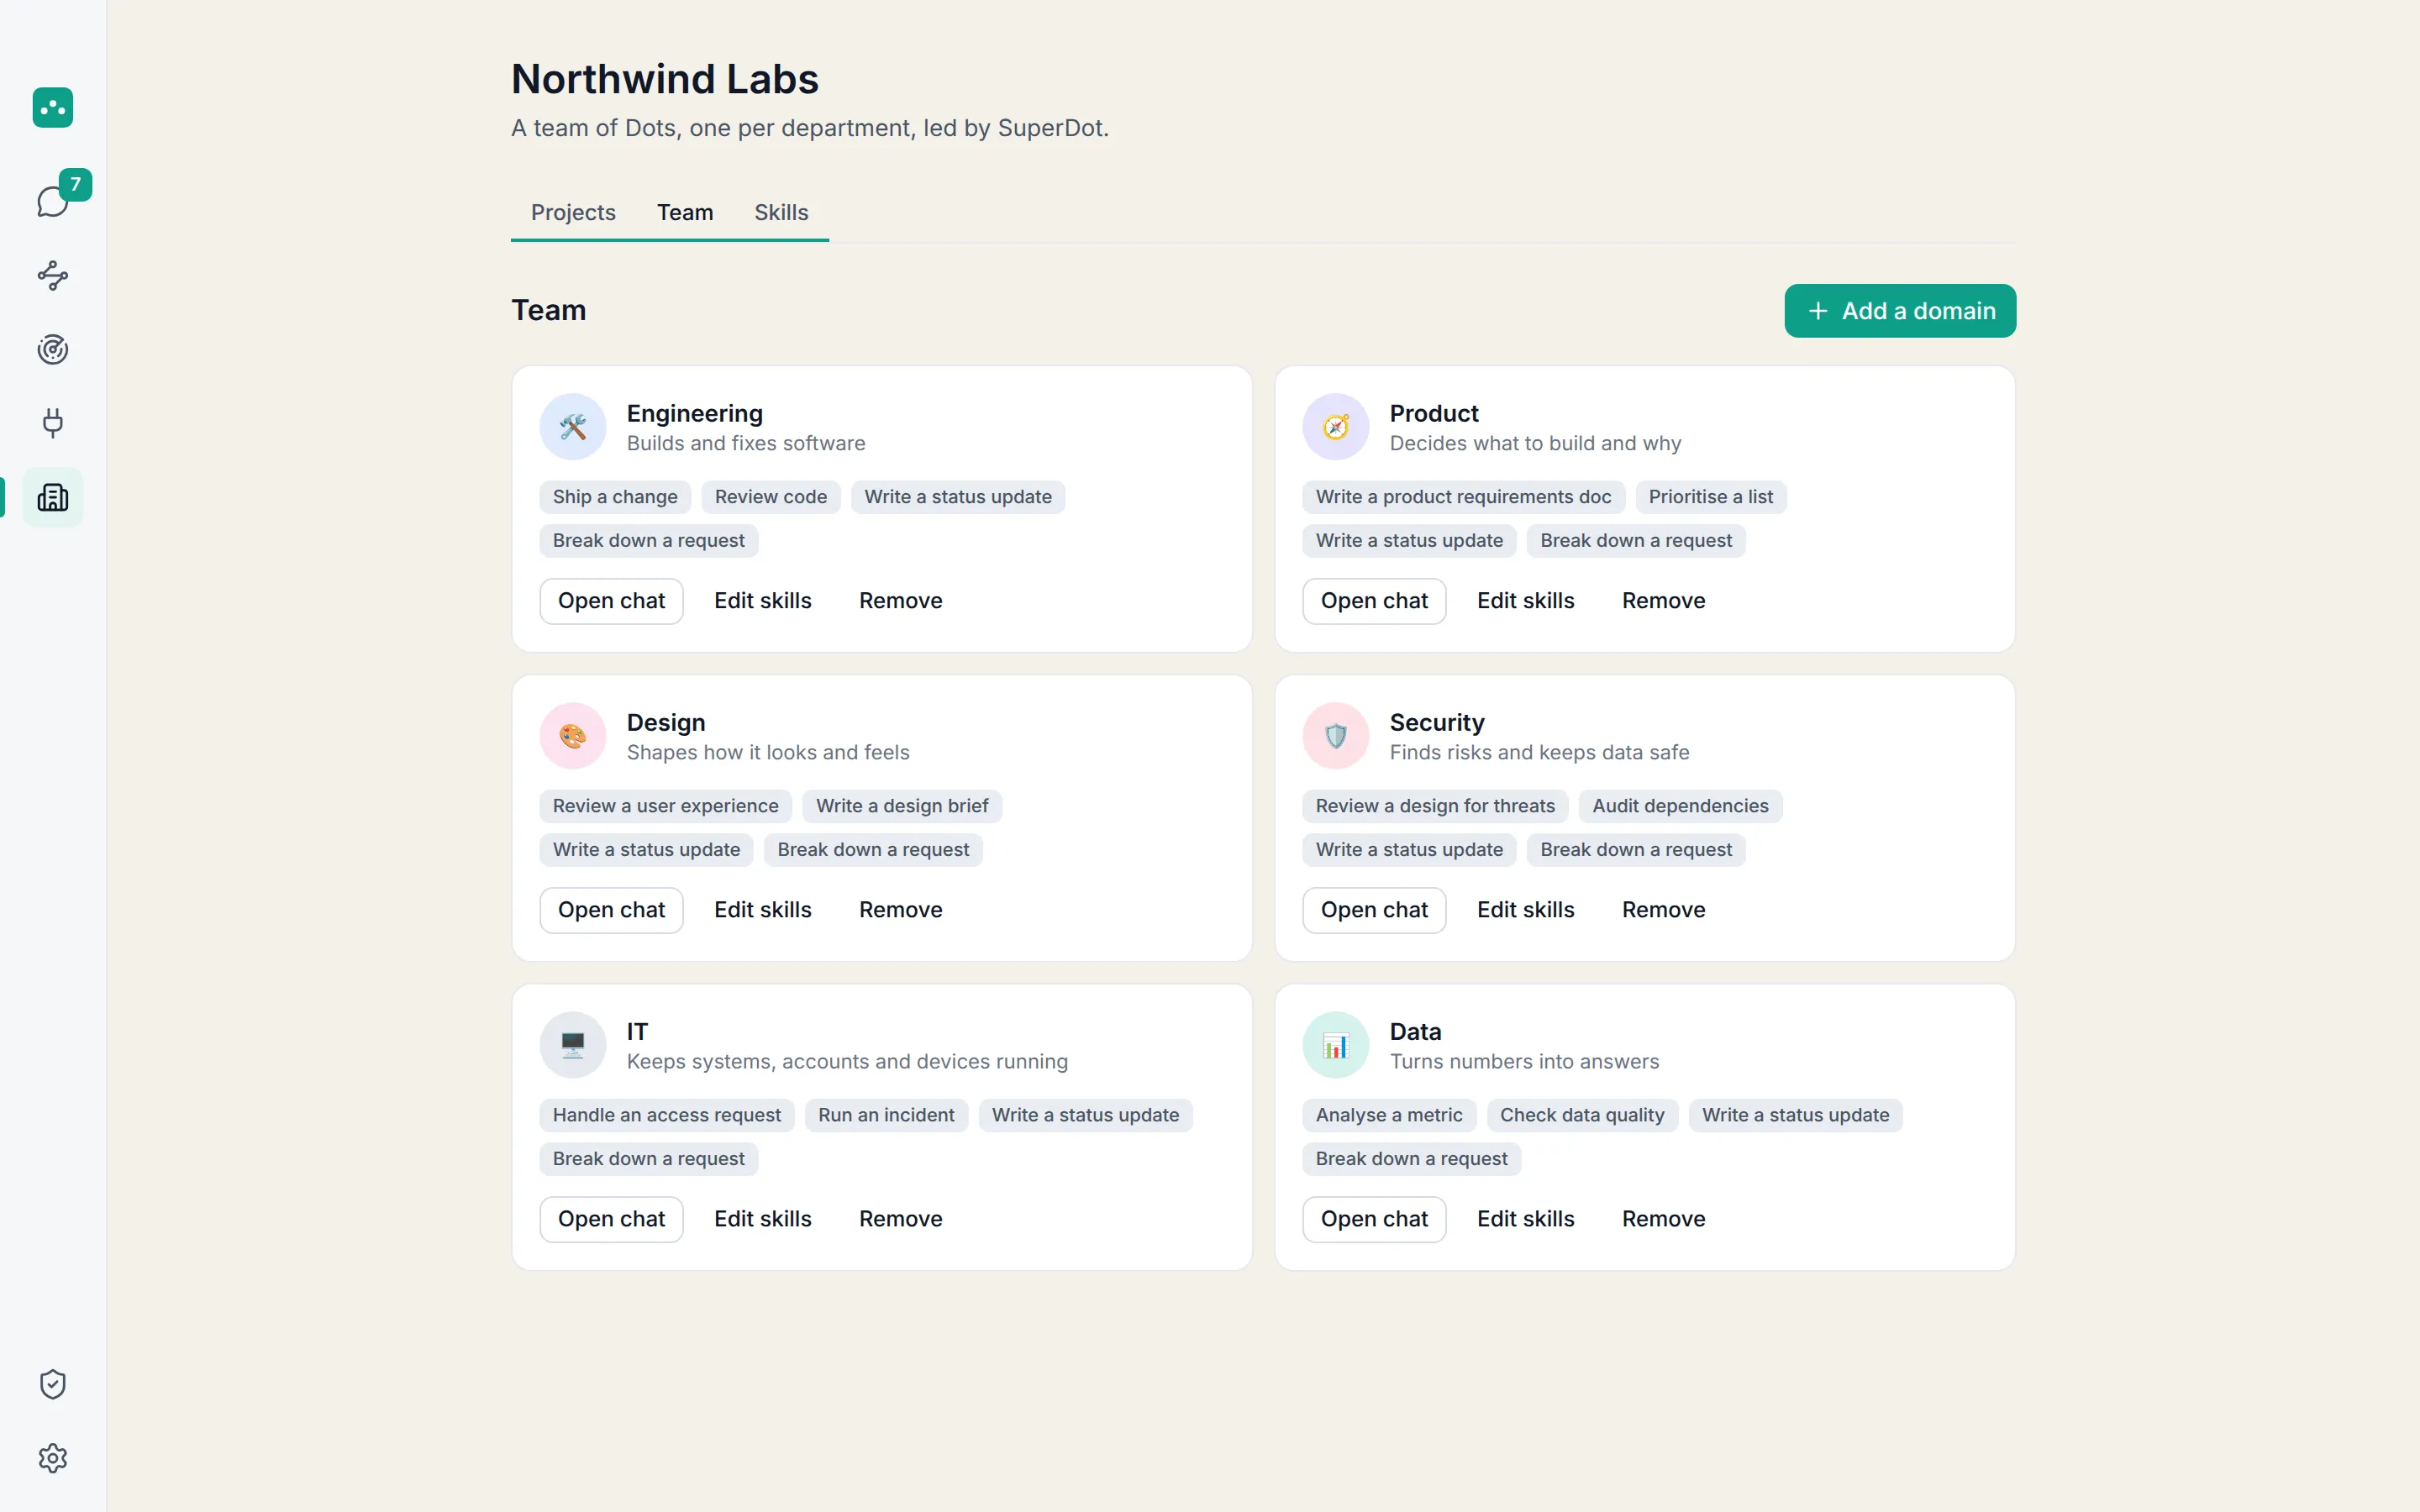Click the Write a design brief tag
Screen dimensions: 2420x1512
click(902, 806)
